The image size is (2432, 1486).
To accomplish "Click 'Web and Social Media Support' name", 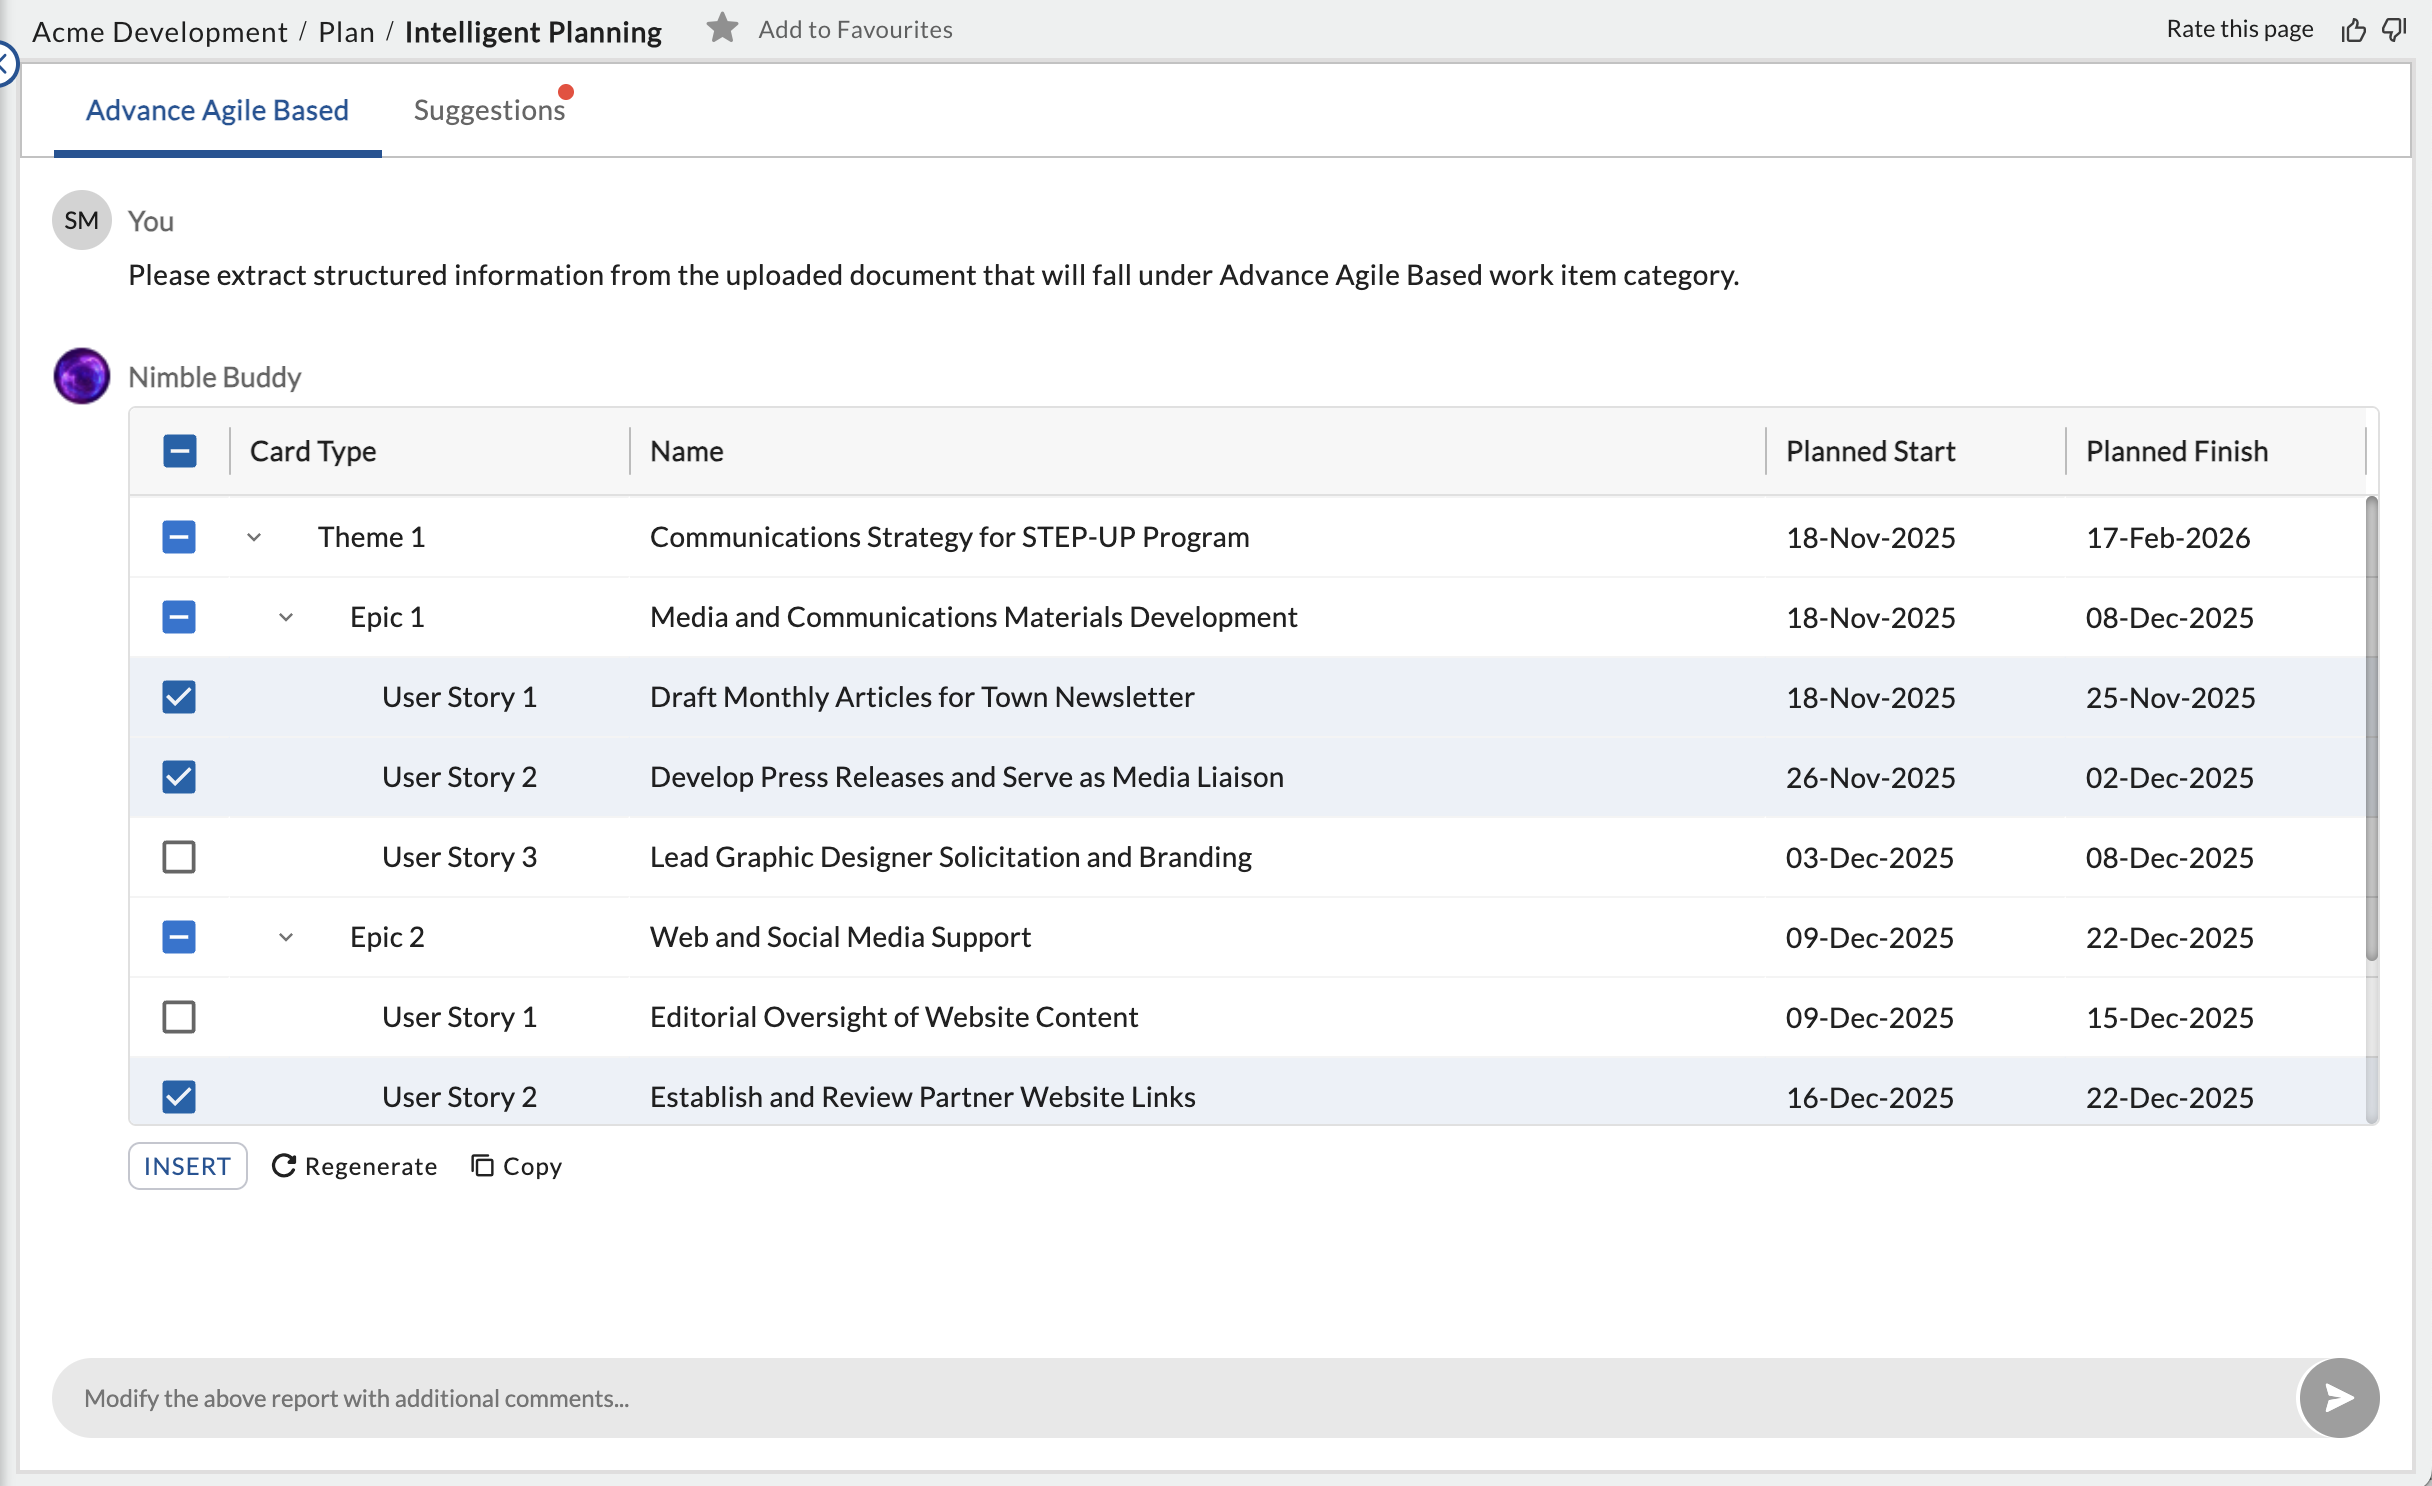I will (x=840, y=937).
